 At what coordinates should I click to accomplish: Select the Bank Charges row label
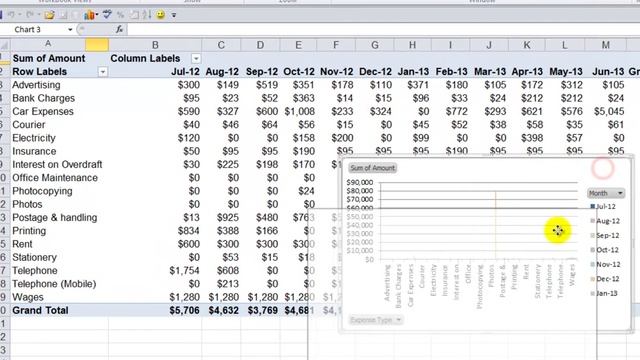coord(59,98)
